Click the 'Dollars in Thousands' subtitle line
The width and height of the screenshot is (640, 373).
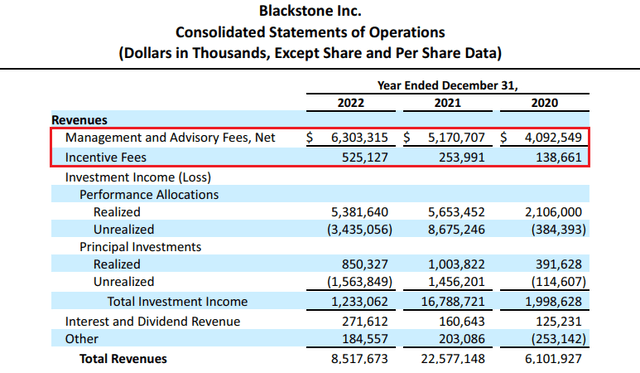[x=310, y=53]
